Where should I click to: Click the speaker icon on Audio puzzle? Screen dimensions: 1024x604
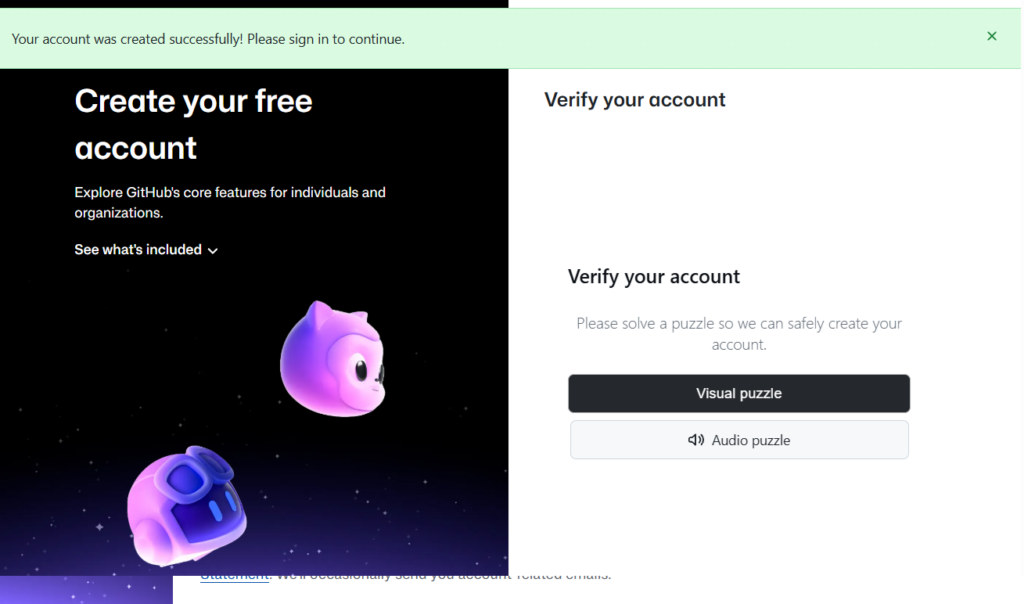pos(696,440)
